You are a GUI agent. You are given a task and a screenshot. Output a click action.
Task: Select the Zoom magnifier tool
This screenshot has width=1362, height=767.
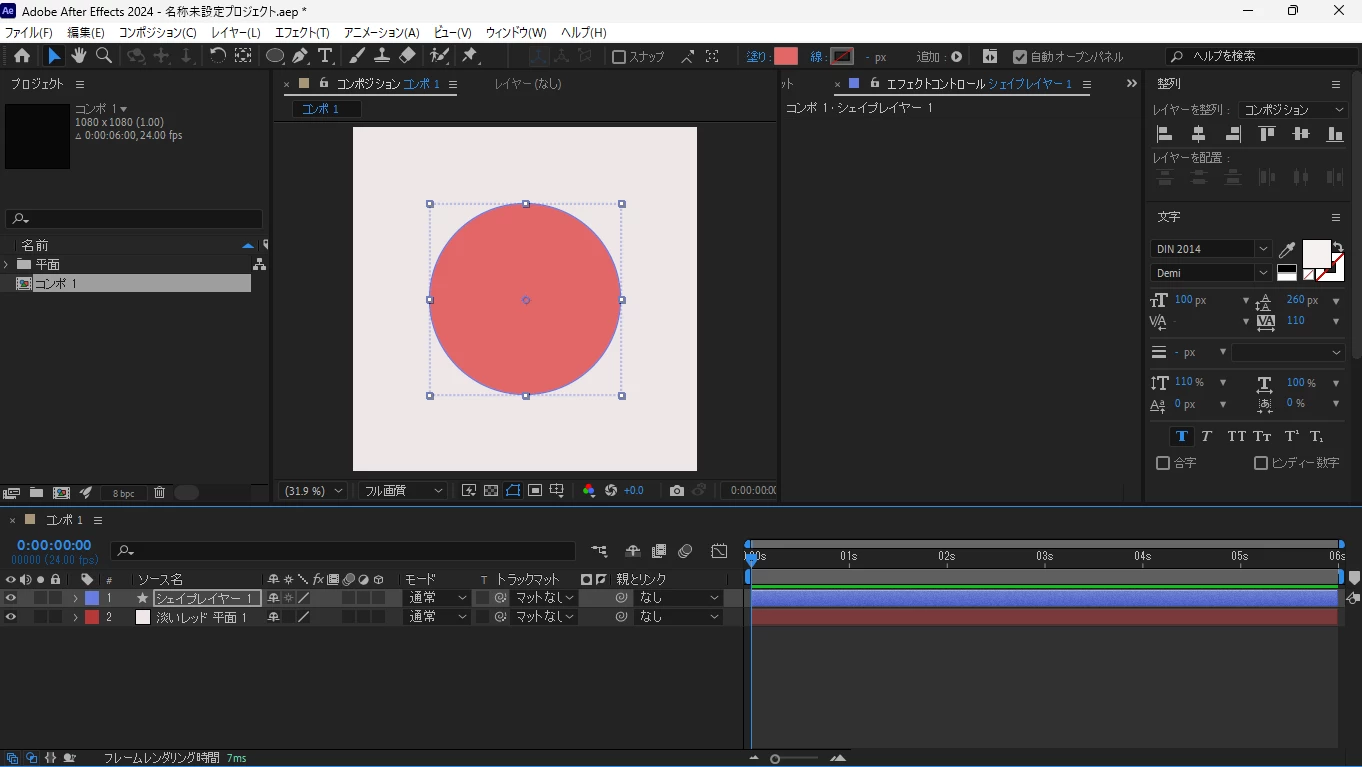(x=104, y=56)
